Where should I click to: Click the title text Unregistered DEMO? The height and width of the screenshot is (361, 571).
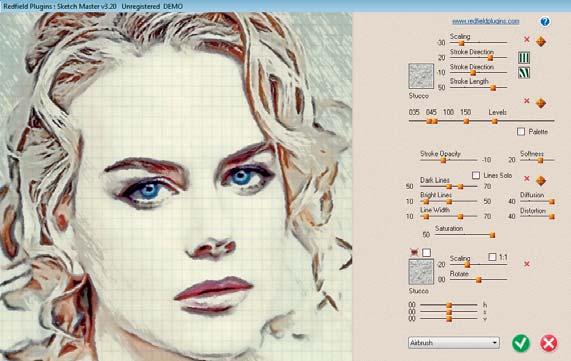pos(152,6)
